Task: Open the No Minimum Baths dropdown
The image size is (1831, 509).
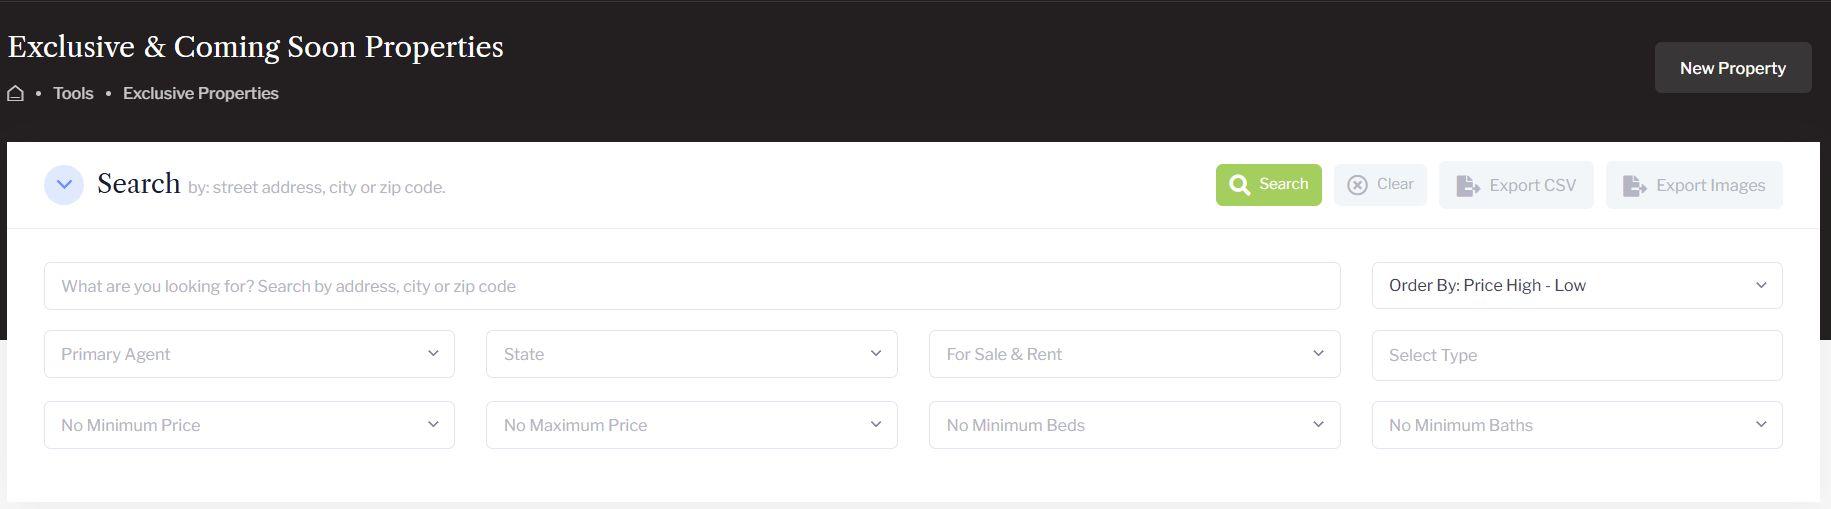Action: click(1576, 425)
